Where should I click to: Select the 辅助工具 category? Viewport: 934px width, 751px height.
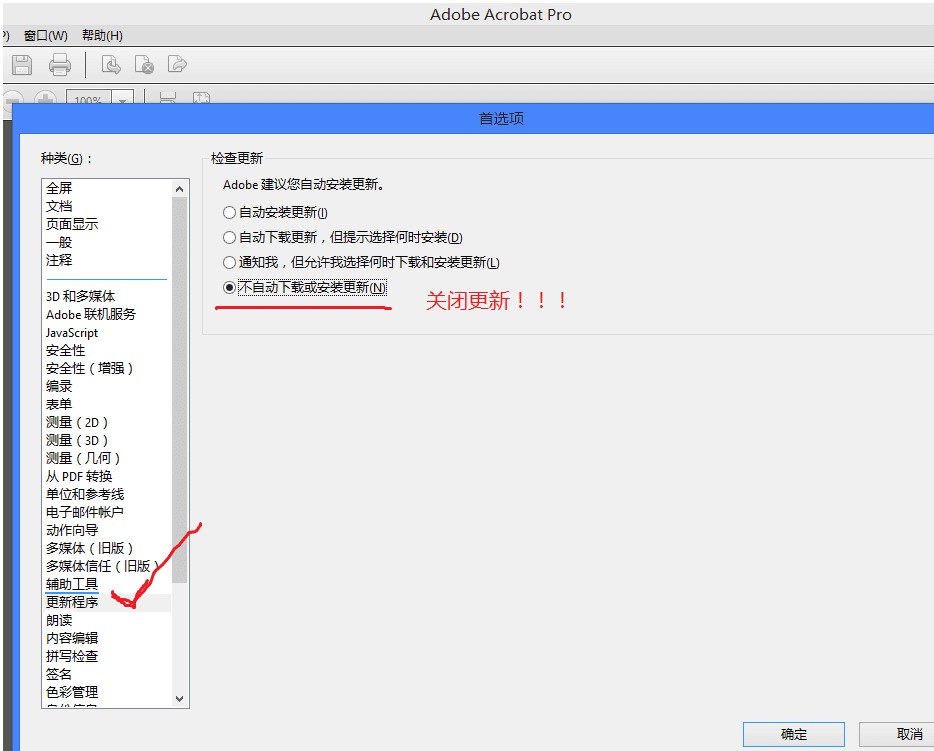point(72,584)
